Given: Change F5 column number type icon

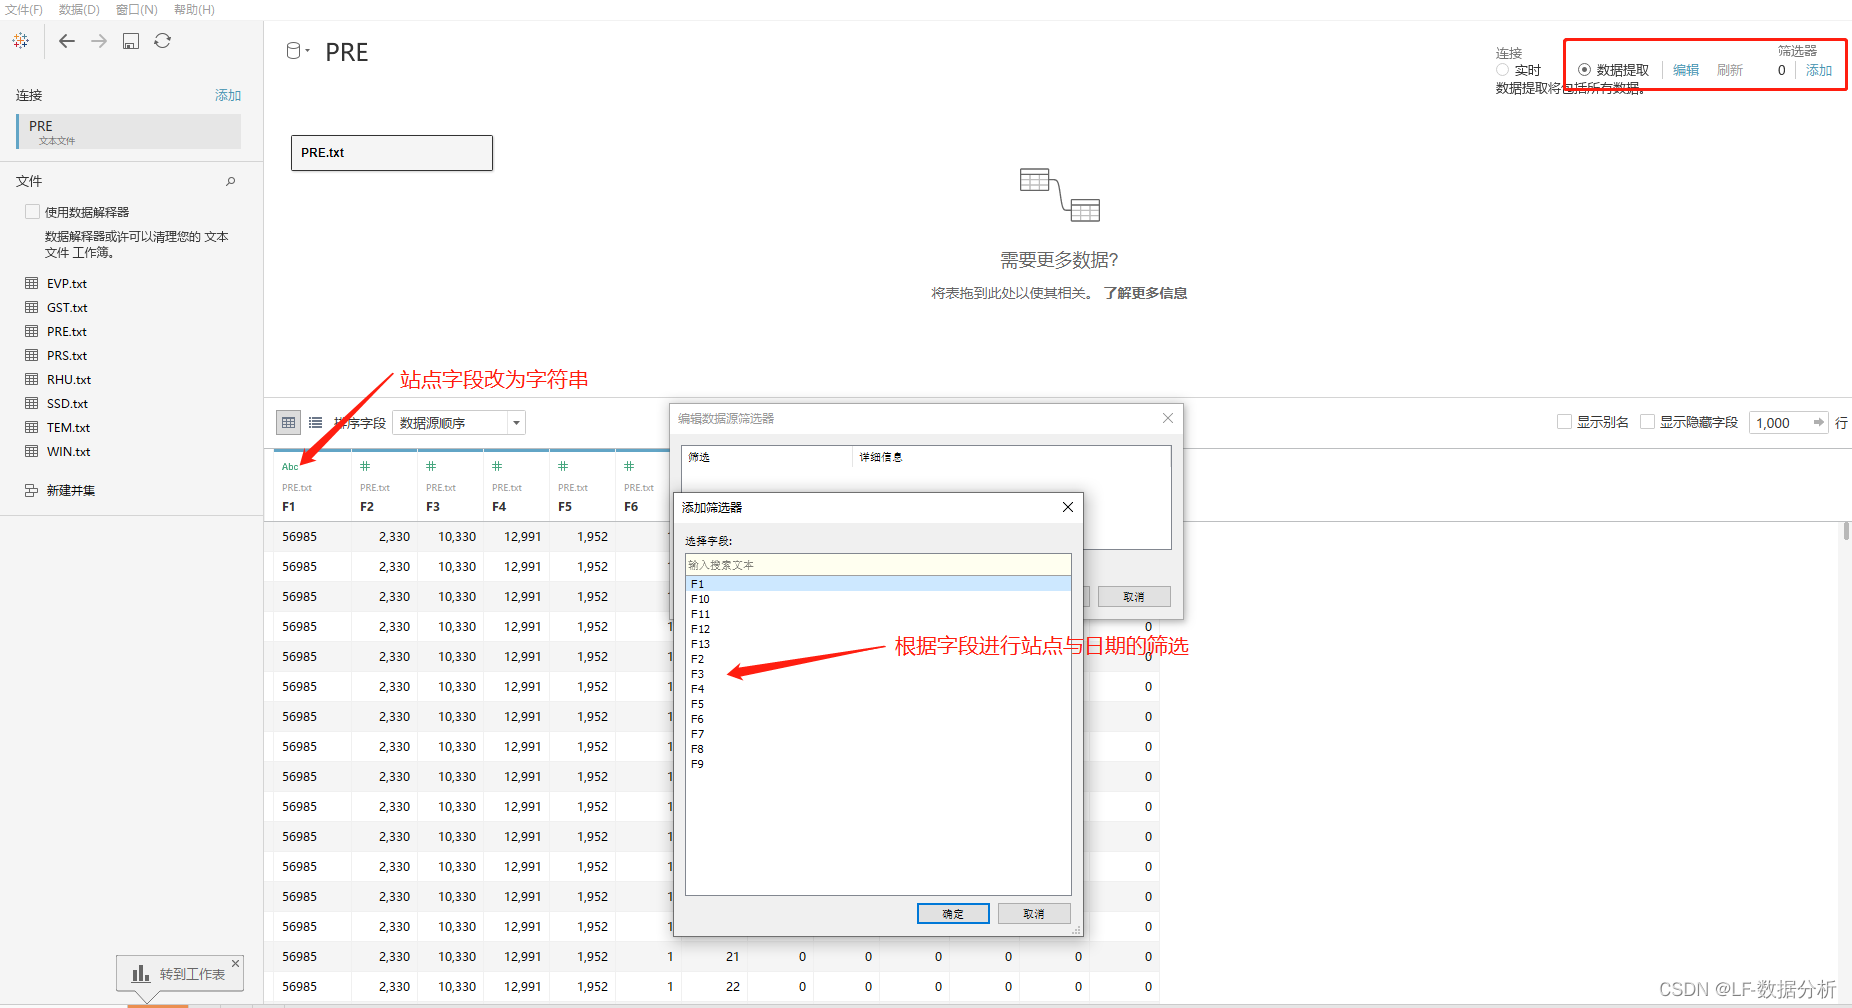Looking at the screenshot, I should tap(563, 466).
